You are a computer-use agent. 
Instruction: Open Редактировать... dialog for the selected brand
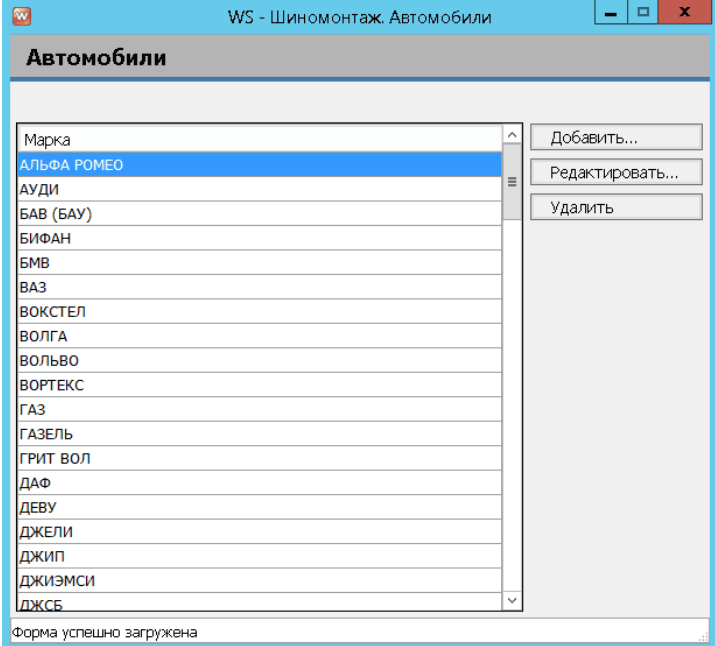[x=615, y=173]
